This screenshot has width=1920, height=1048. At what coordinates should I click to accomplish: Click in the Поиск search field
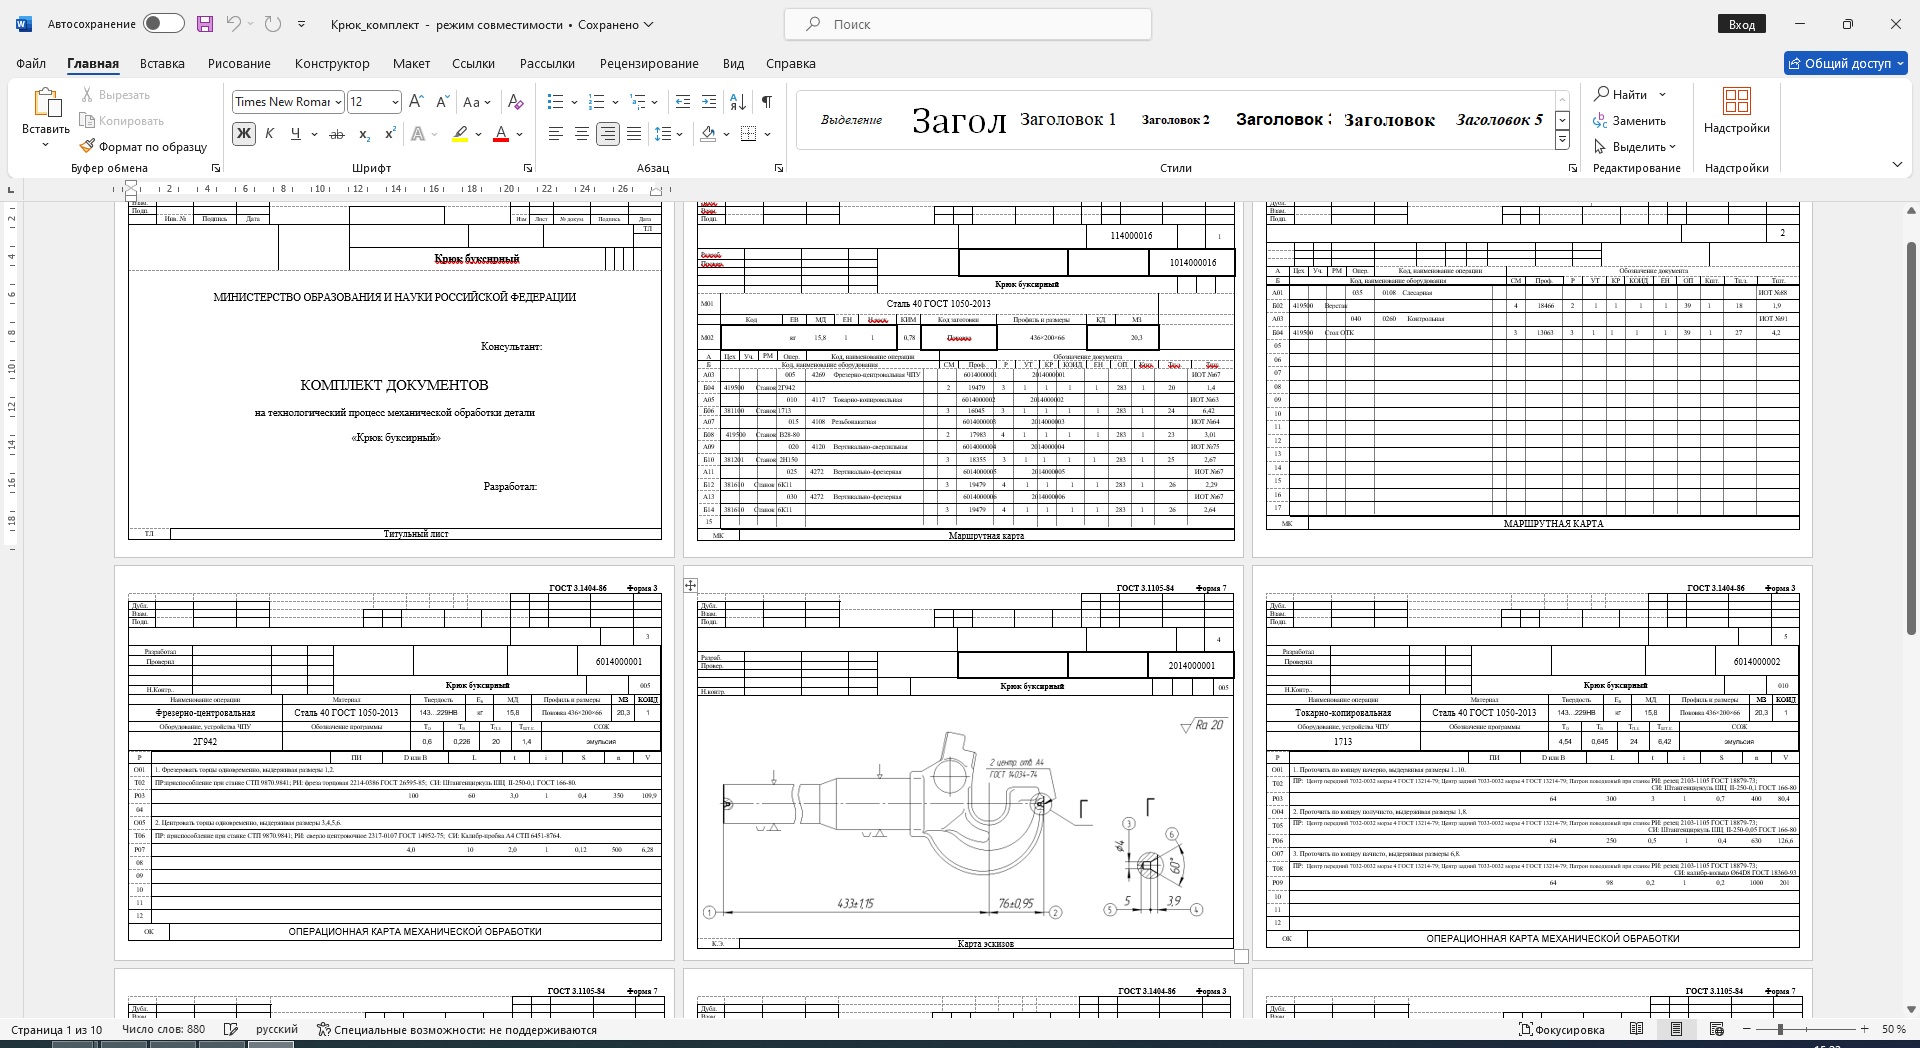point(967,24)
